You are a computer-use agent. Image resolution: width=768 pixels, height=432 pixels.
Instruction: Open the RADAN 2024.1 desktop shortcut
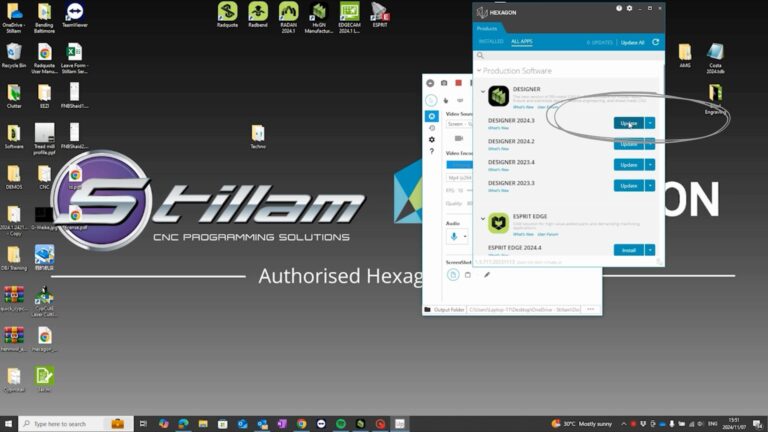coord(288,12)
